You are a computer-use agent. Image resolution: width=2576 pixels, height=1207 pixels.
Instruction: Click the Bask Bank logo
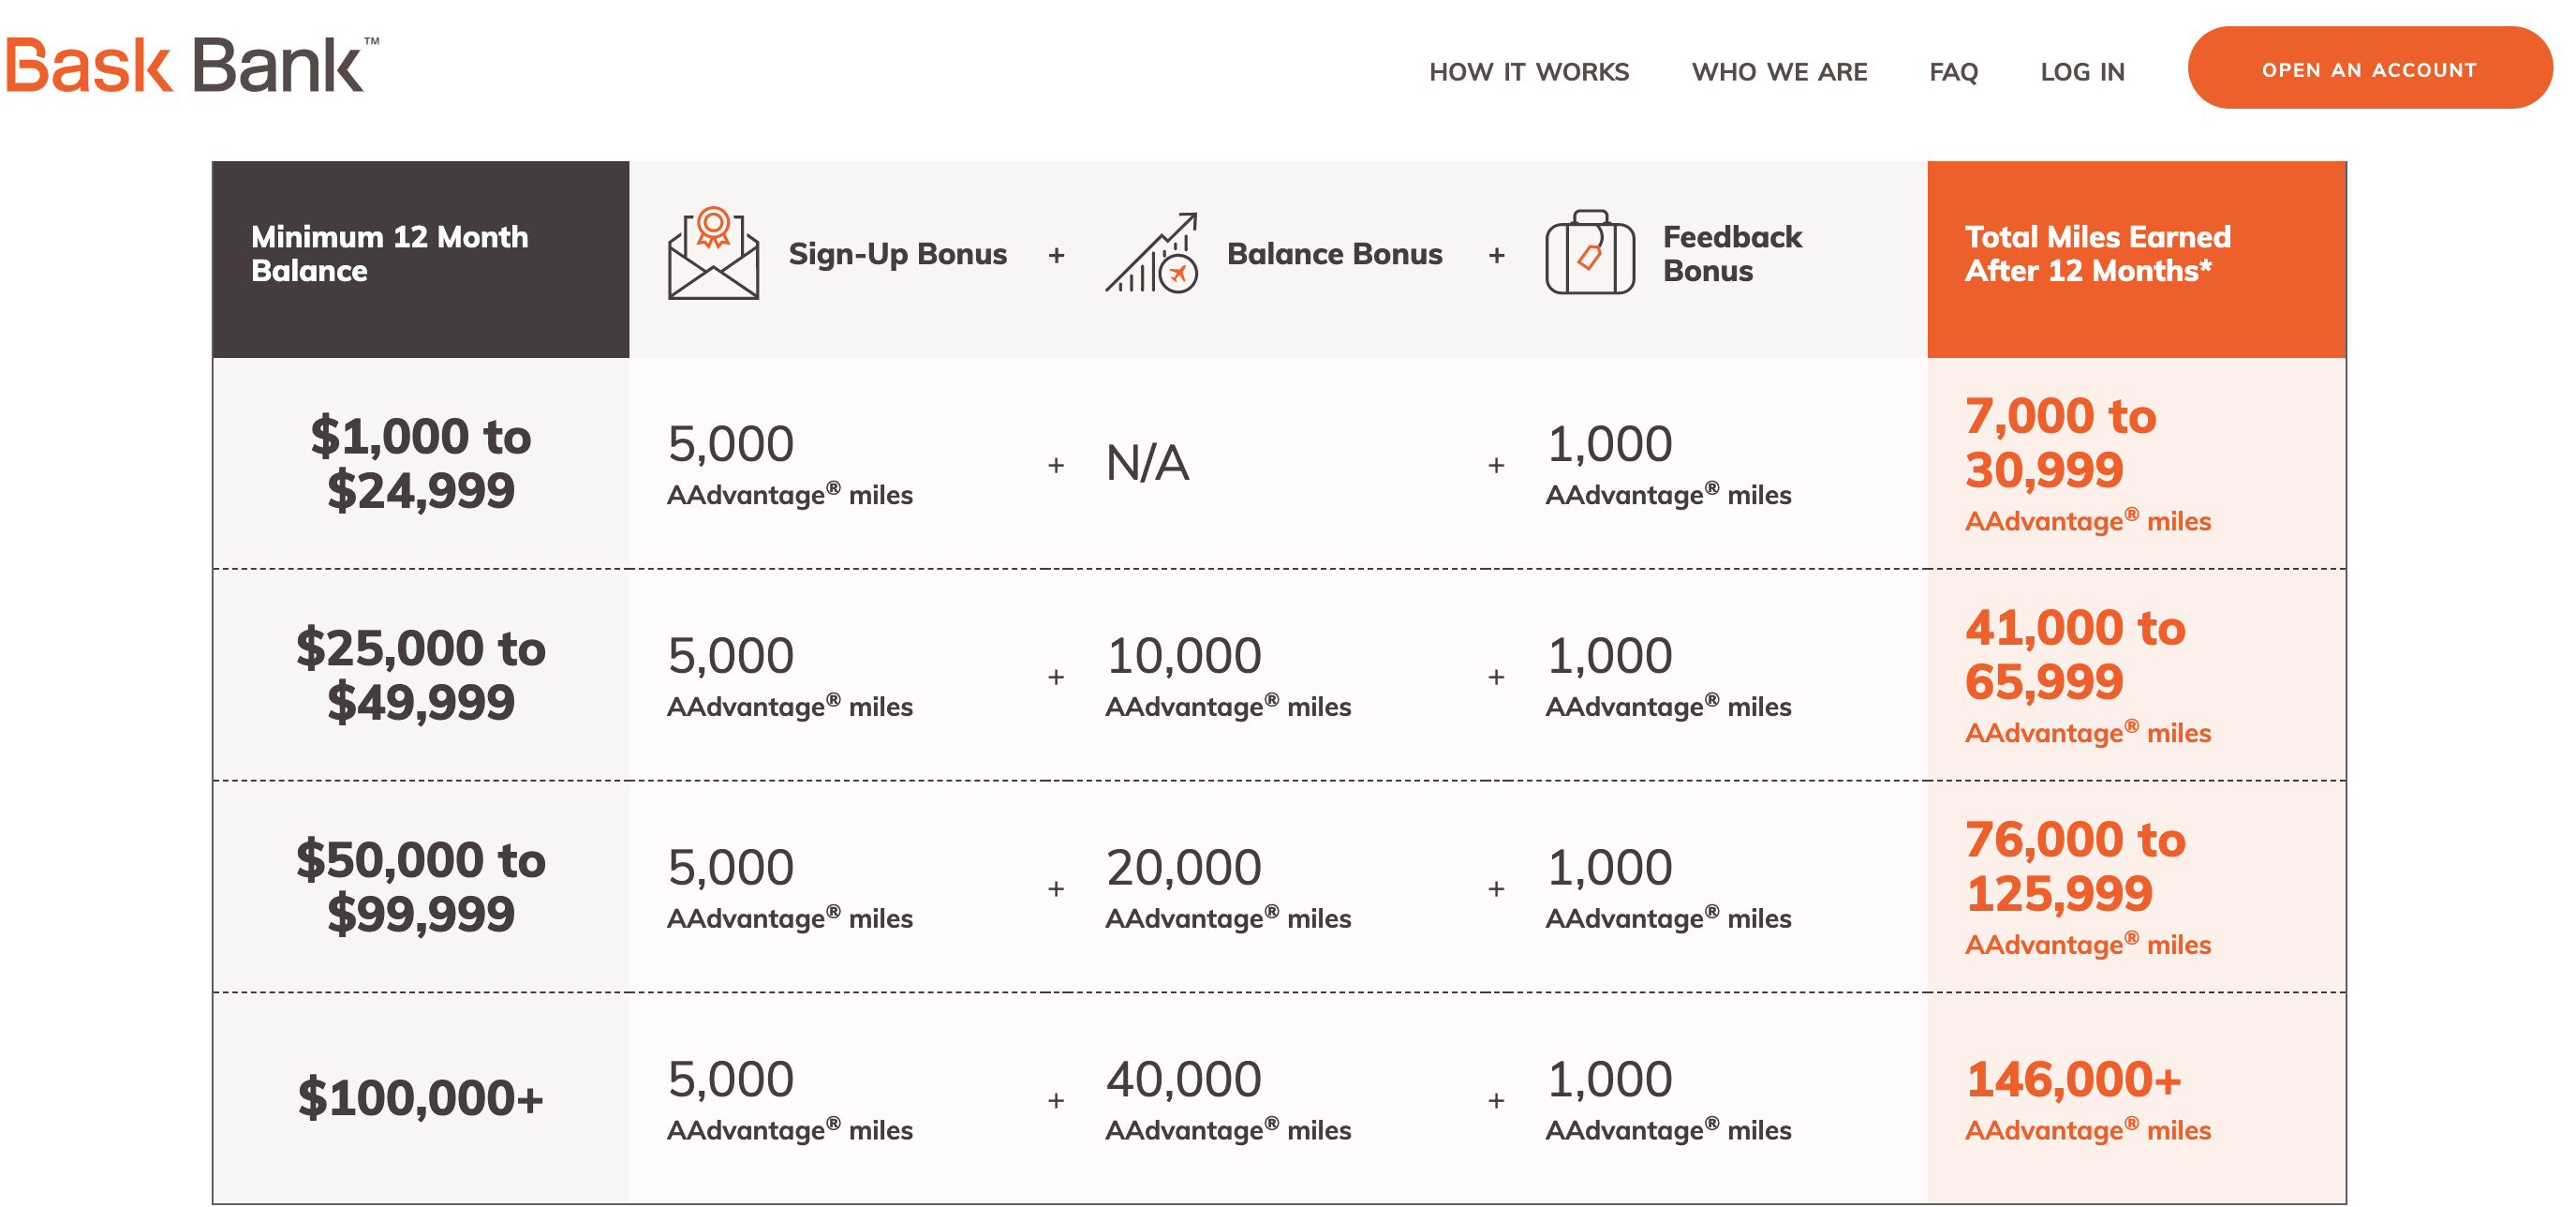click(192, 65)
